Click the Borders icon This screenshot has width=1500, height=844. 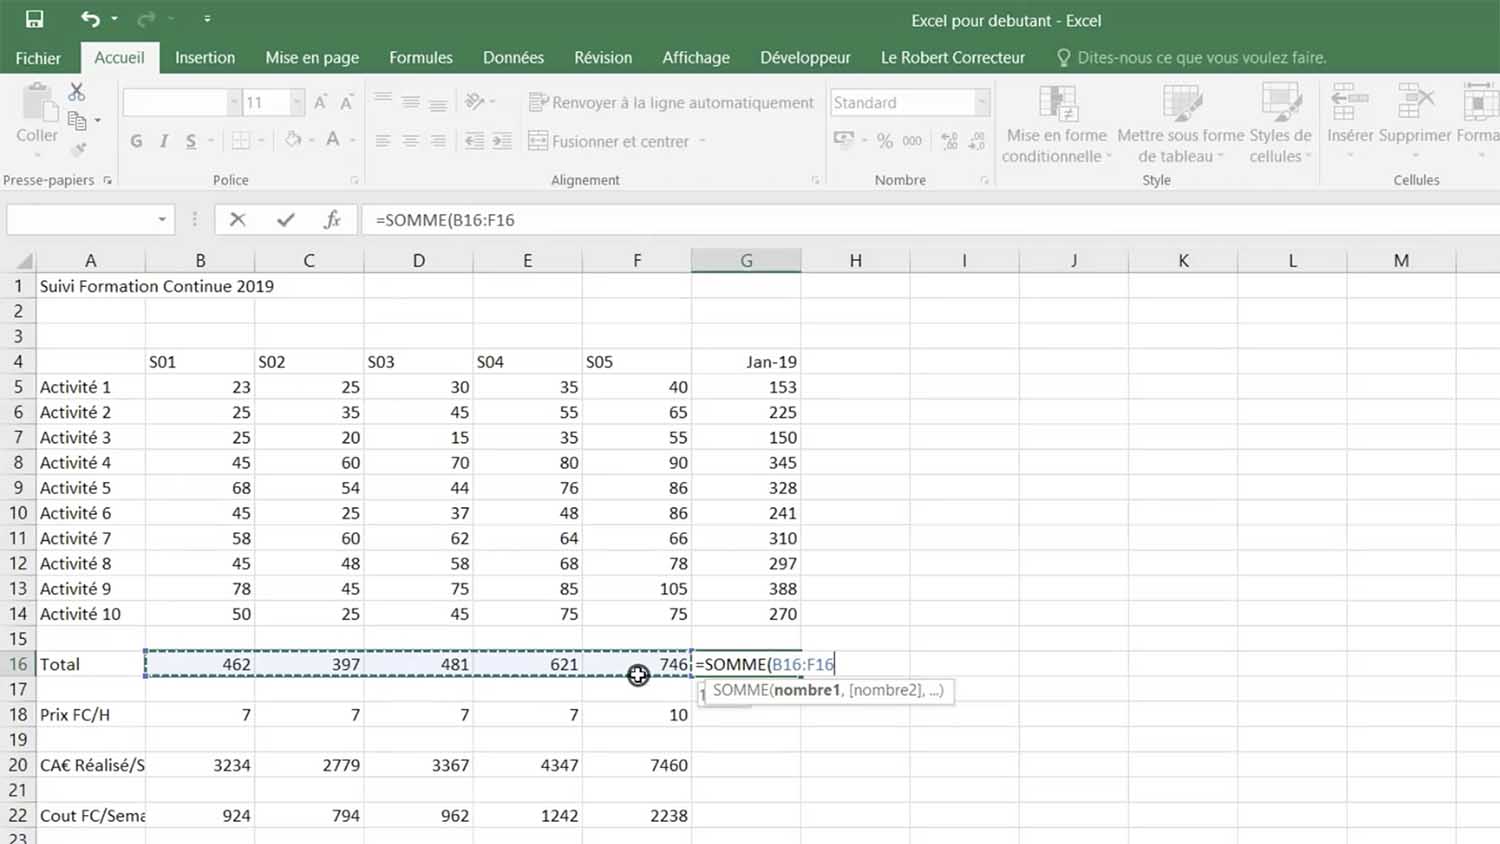point(240,141)
